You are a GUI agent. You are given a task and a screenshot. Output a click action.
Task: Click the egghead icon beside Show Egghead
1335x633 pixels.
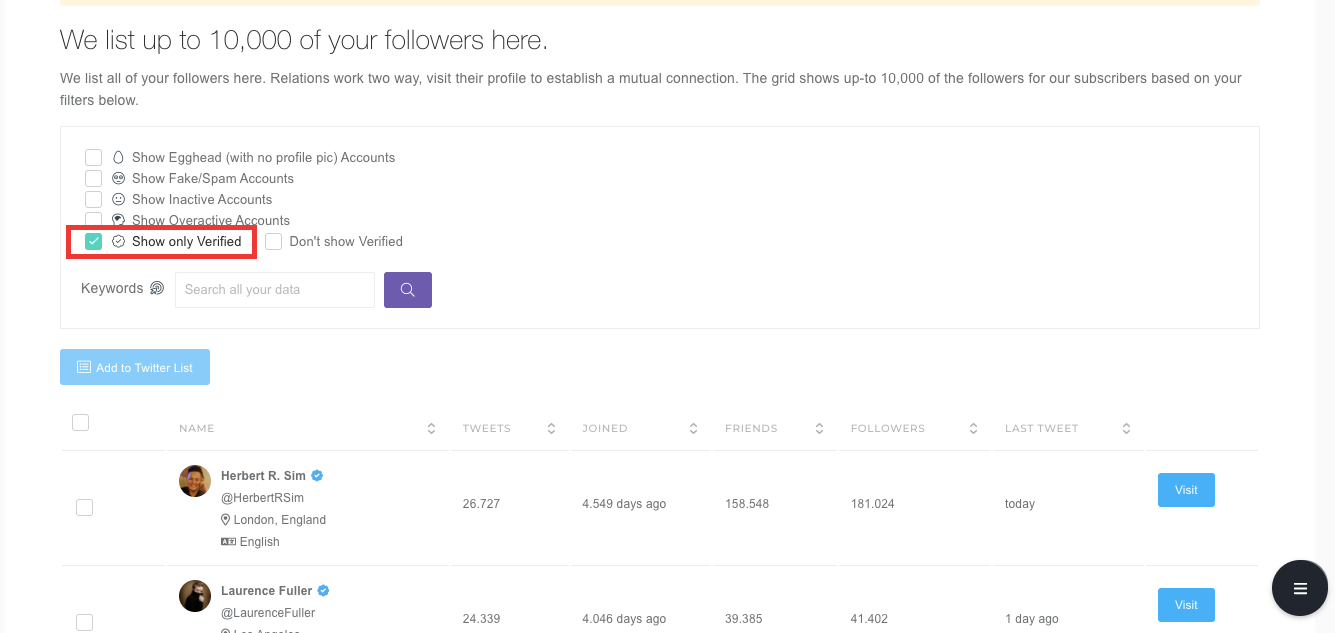pos(118,157)
